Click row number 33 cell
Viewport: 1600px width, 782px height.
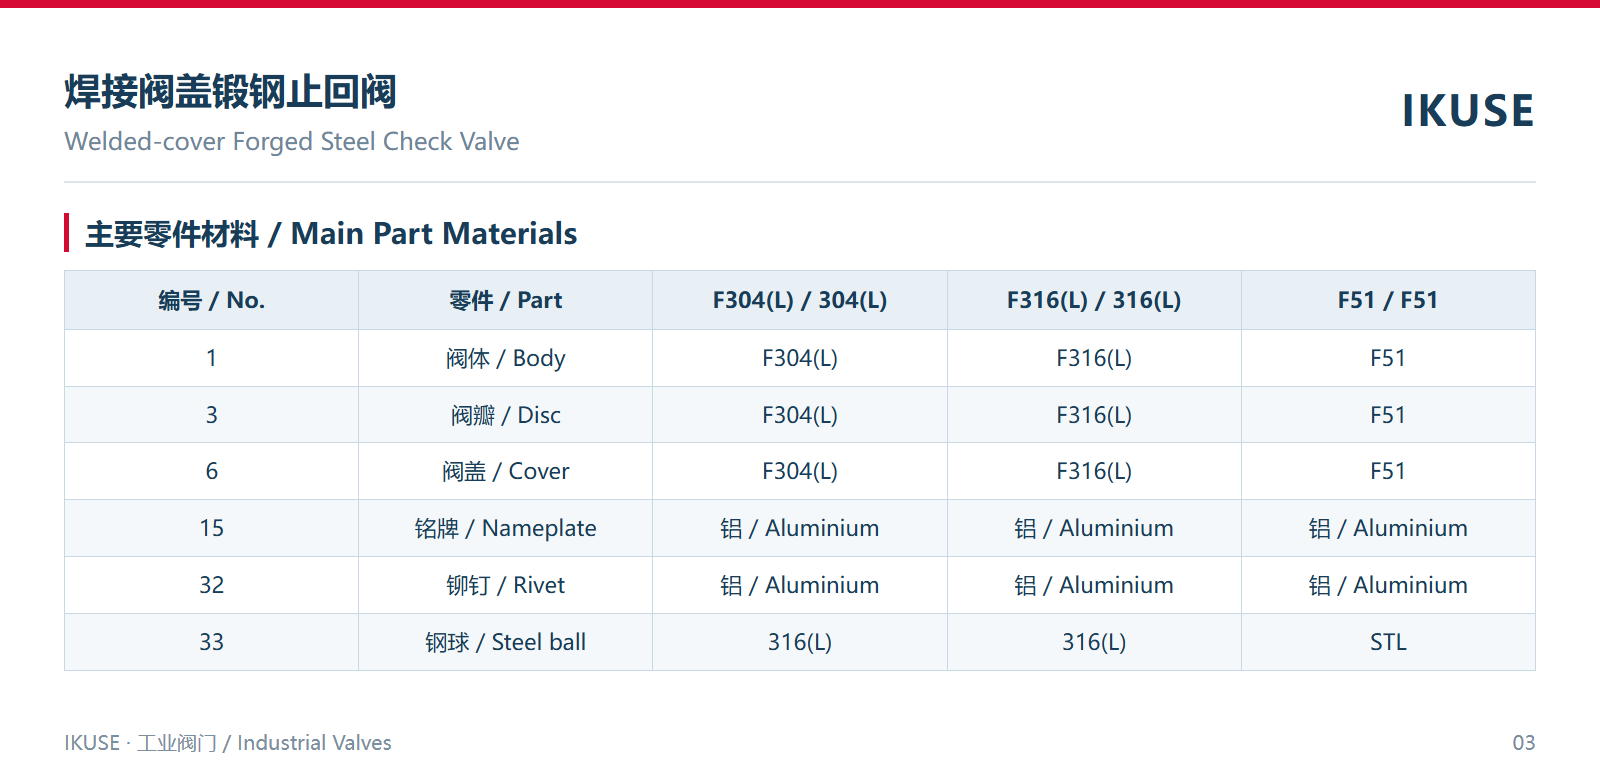click(x=212, y=642)
